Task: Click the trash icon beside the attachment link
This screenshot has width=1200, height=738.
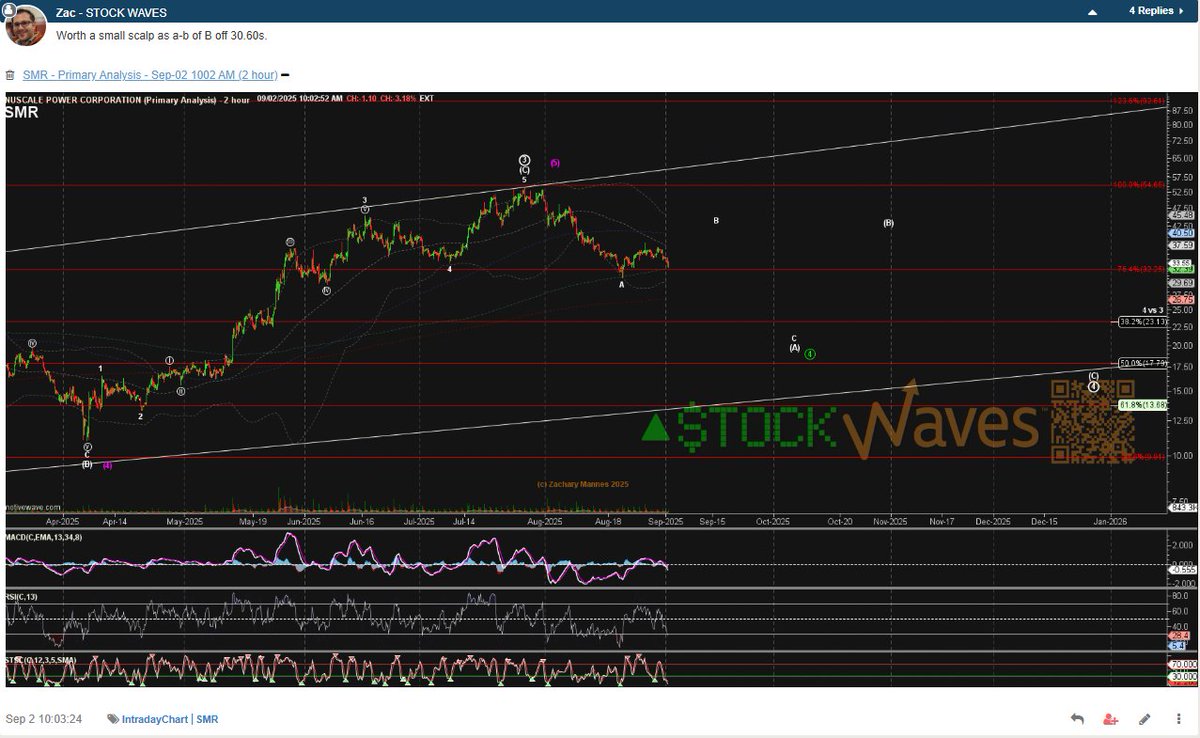Action: click(10, 75)
